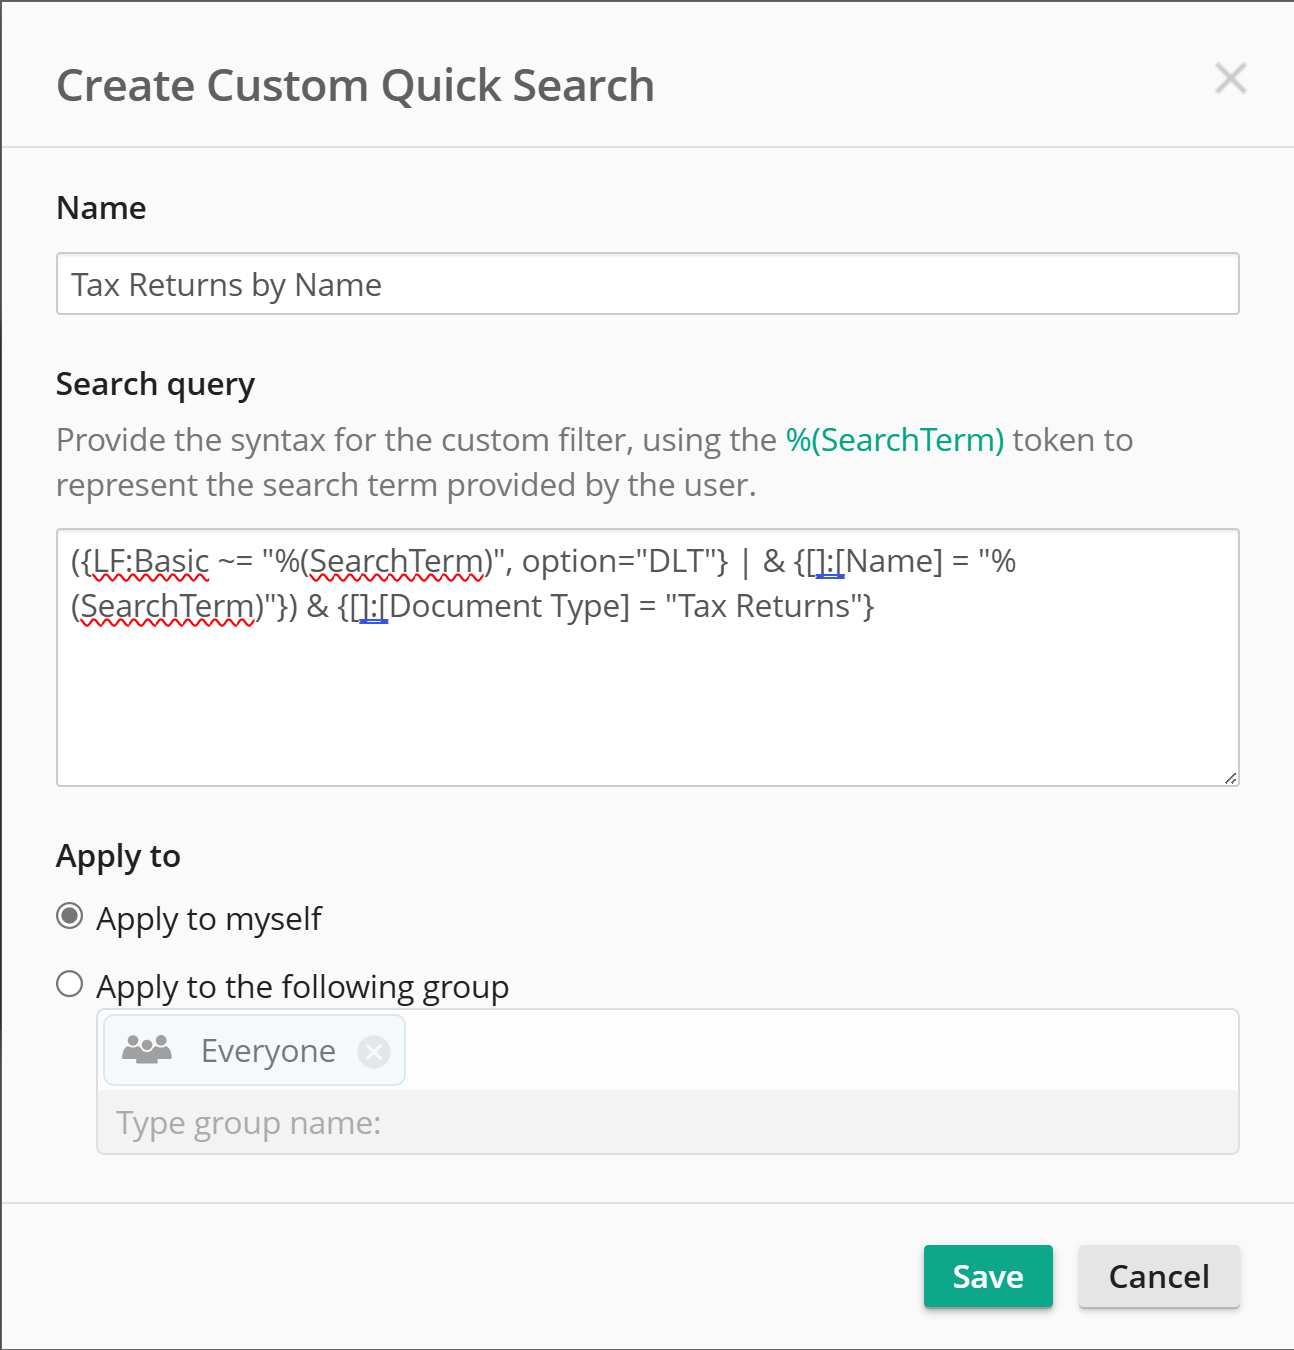Click the green %(SearchTerm) token
The height and width of the screenshot is (1350, 1294).
click(x=895, y=440)
